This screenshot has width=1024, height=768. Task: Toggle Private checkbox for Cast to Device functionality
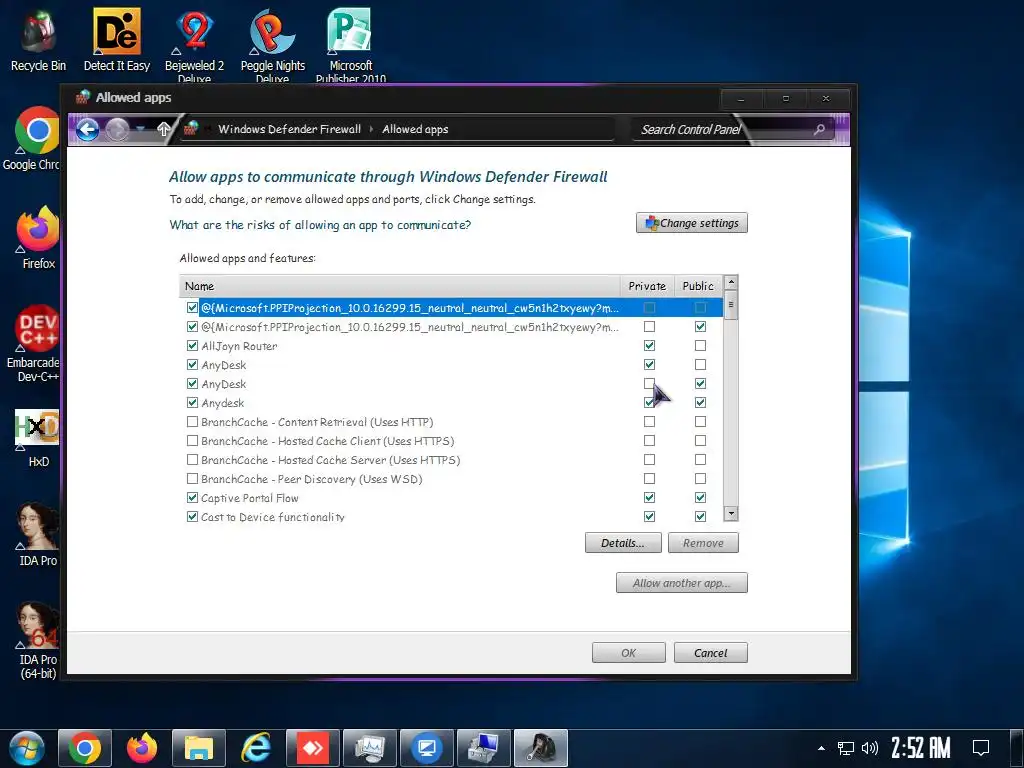coord(649,517)
